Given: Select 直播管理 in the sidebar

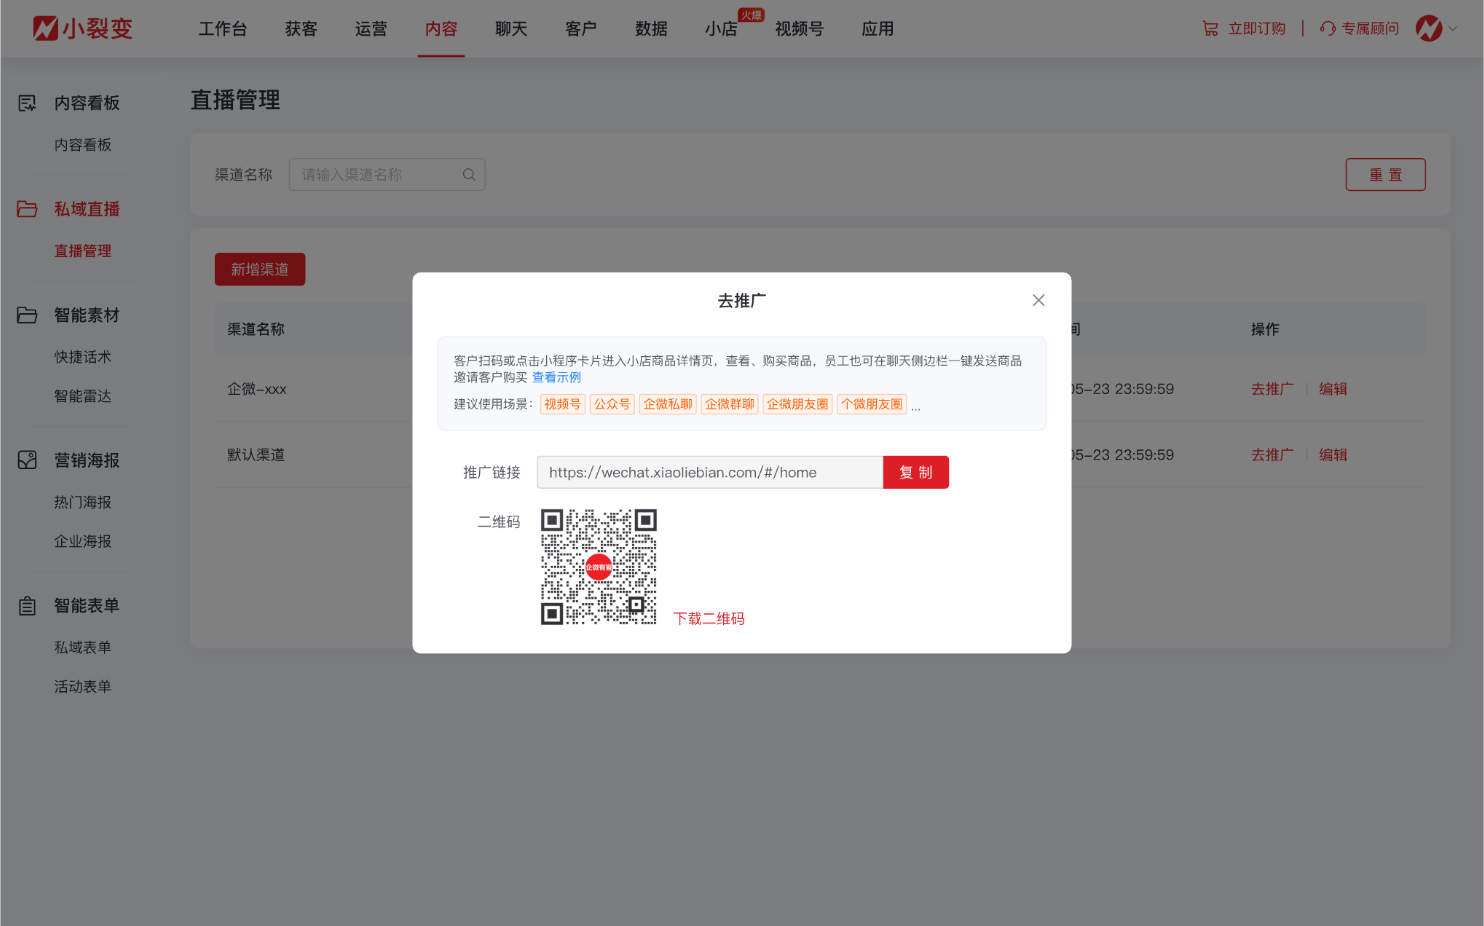Looking at the screenshot, I should pyautogui.click(x=83, y=251).
